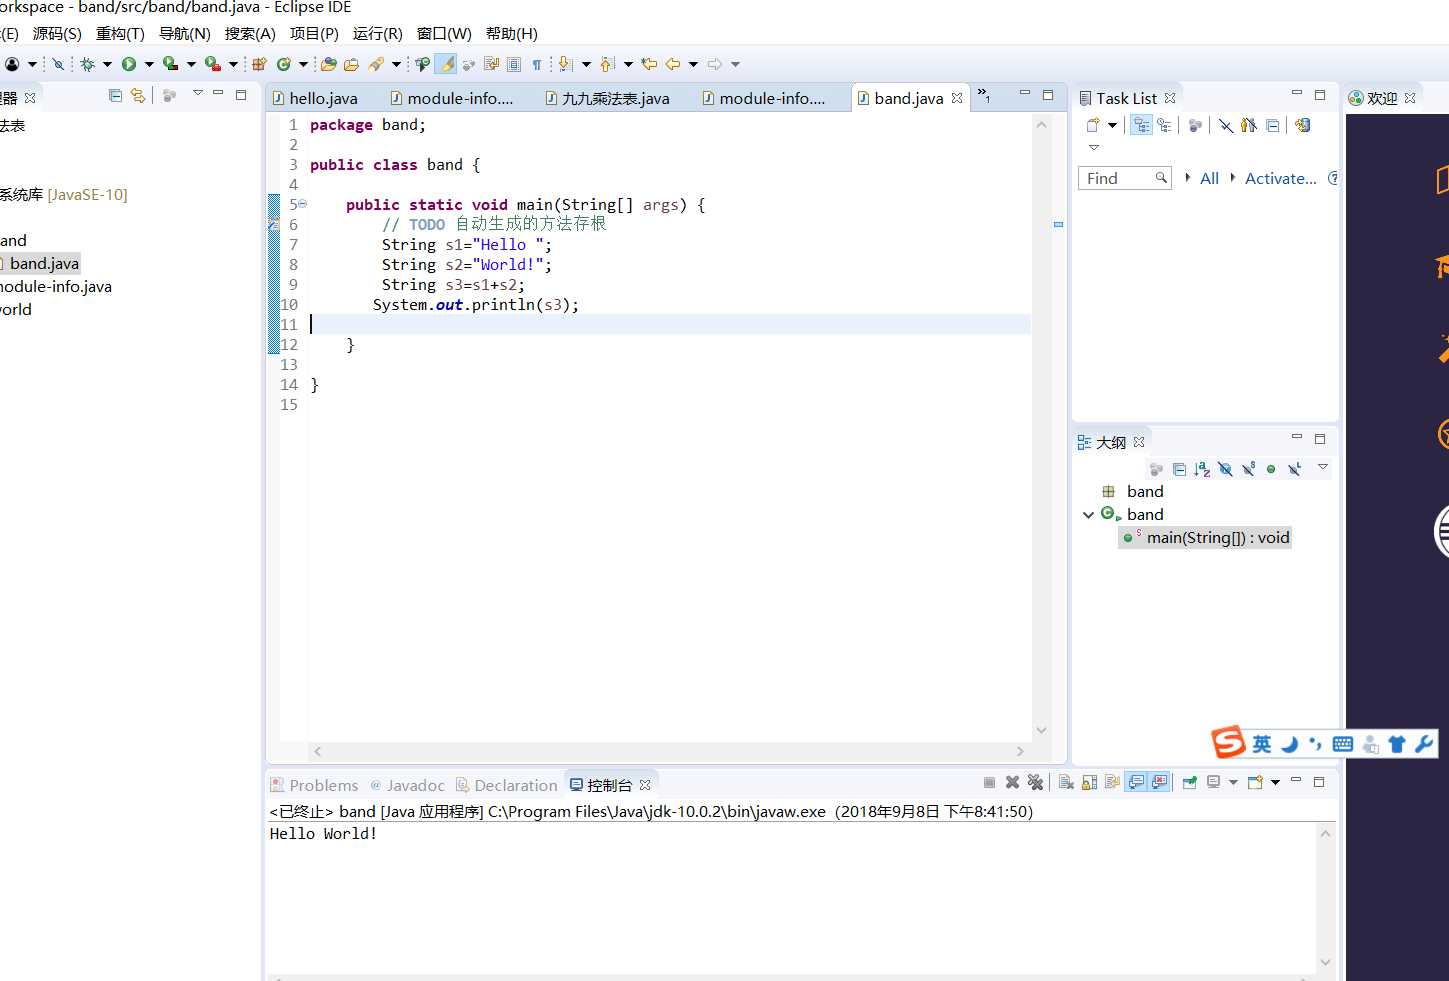
Task: Toggle Scroll Lock in console
Action: [x=1089, y=782]
